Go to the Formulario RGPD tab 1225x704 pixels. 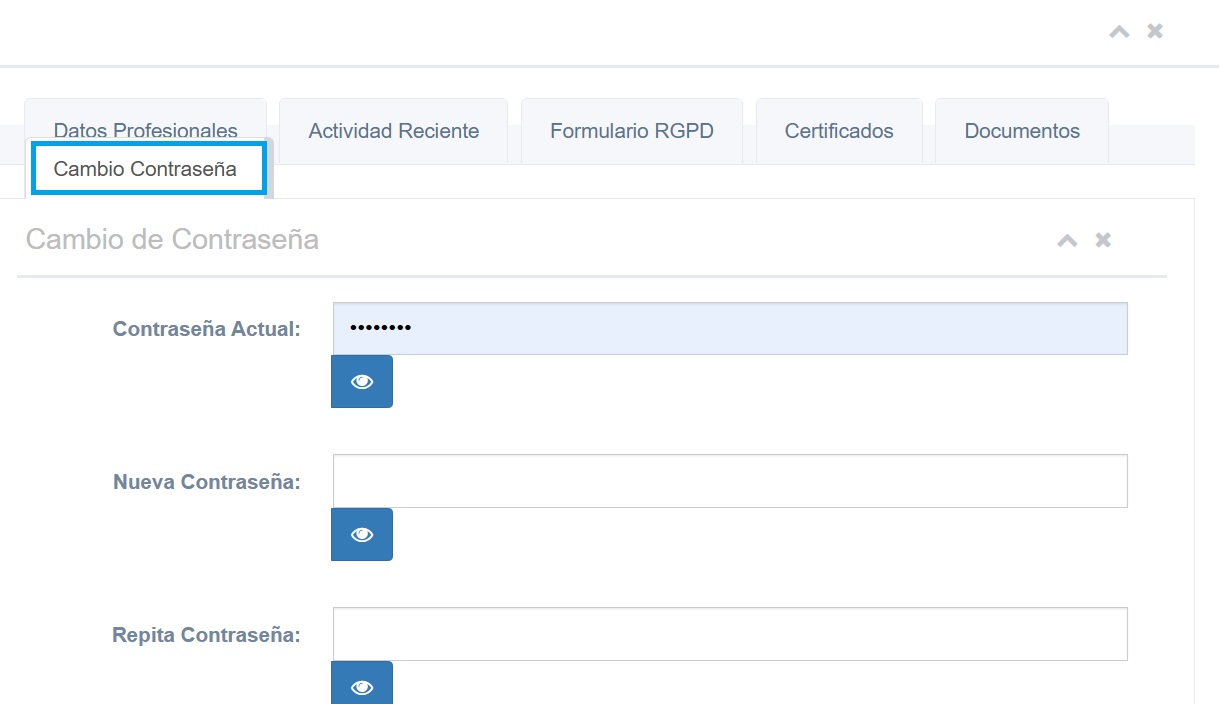(631, 131)
